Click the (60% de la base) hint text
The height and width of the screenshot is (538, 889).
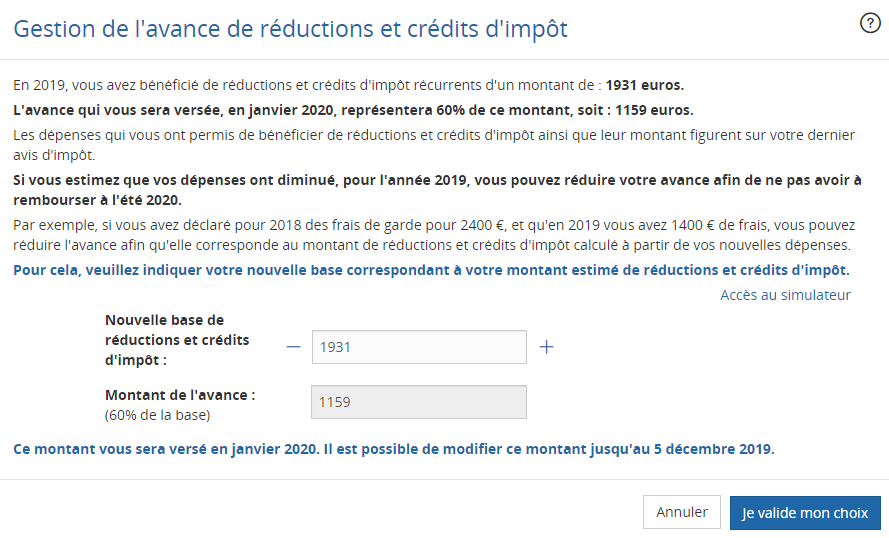point(158,414)
